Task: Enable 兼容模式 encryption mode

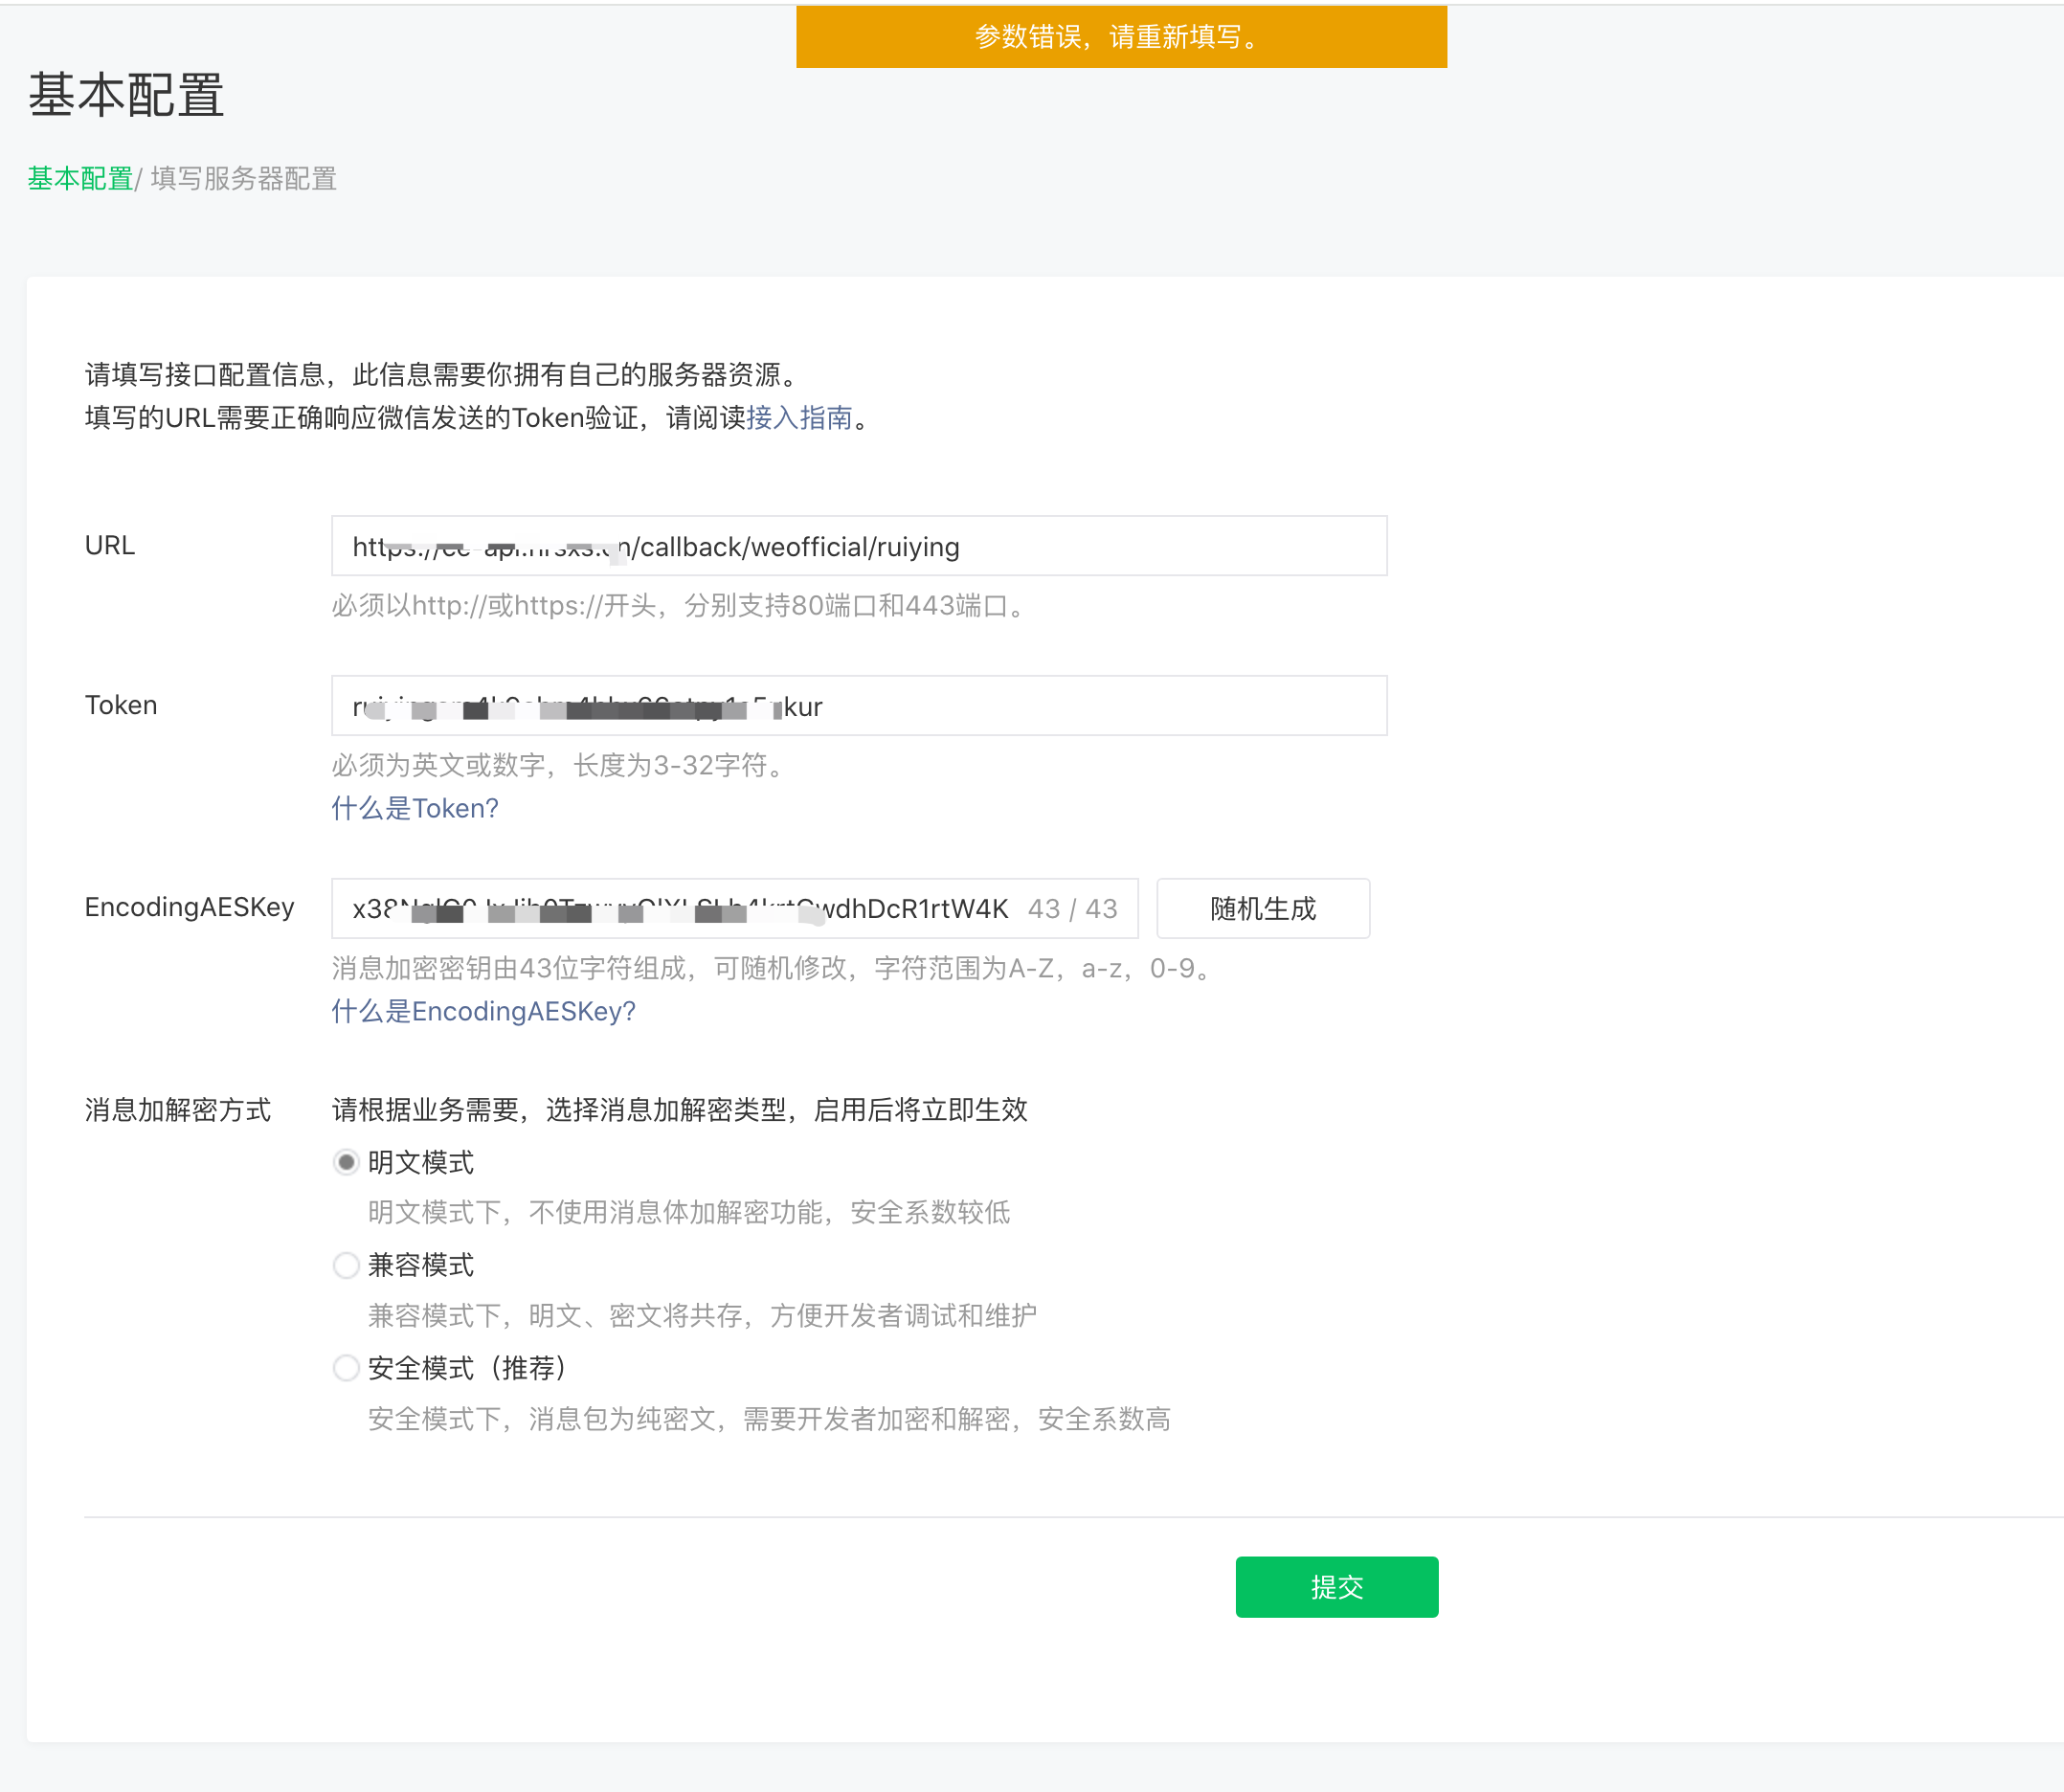Action: pyautogui.click(x=346, y=1265)
